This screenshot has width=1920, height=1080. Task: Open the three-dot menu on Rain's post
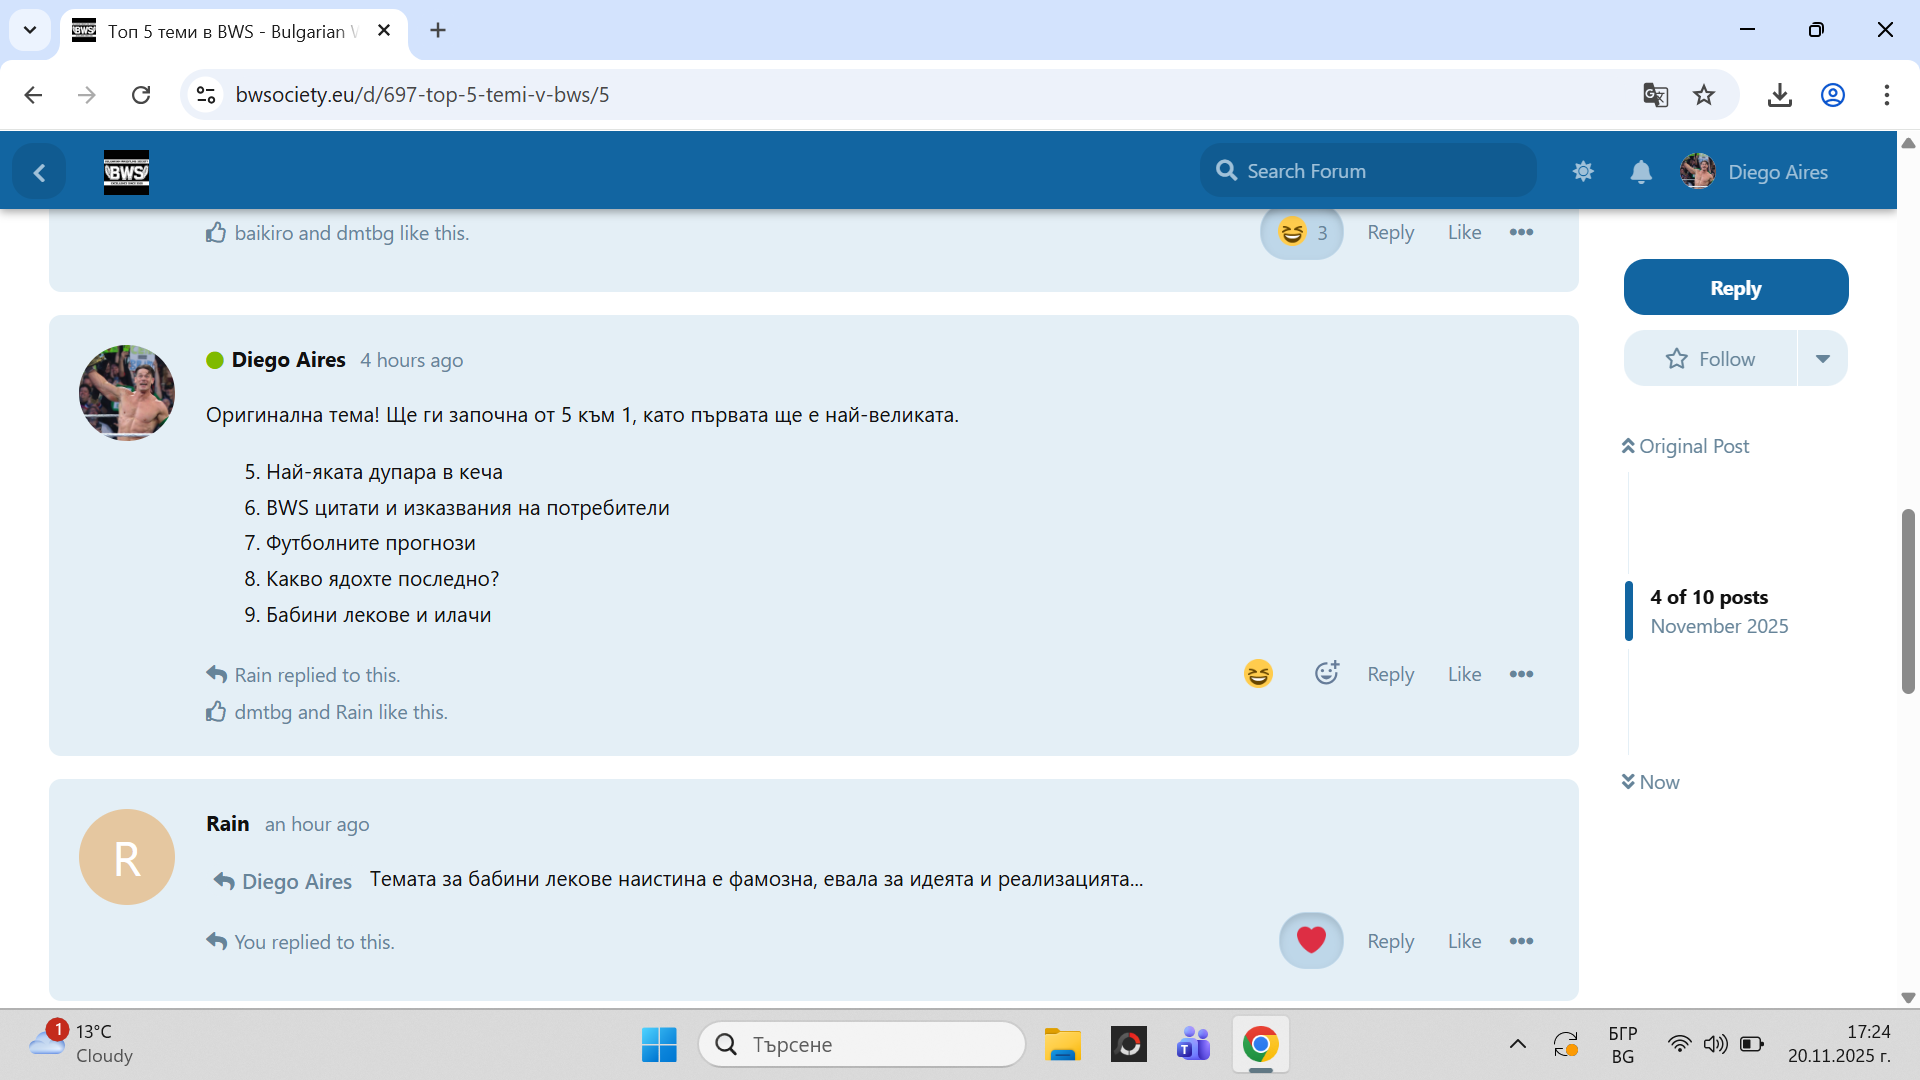(1521, 941)
